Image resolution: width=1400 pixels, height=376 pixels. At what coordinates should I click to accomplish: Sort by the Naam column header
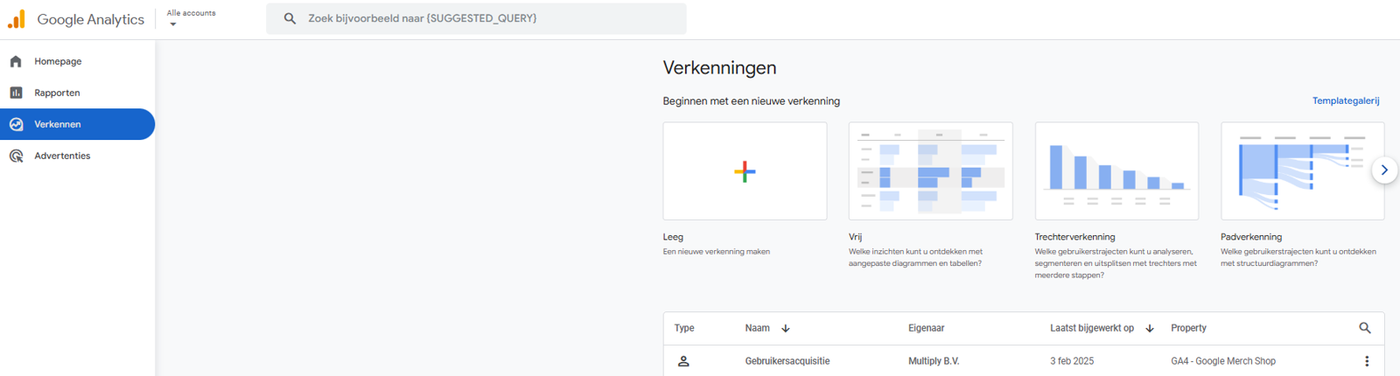(757, 328)
